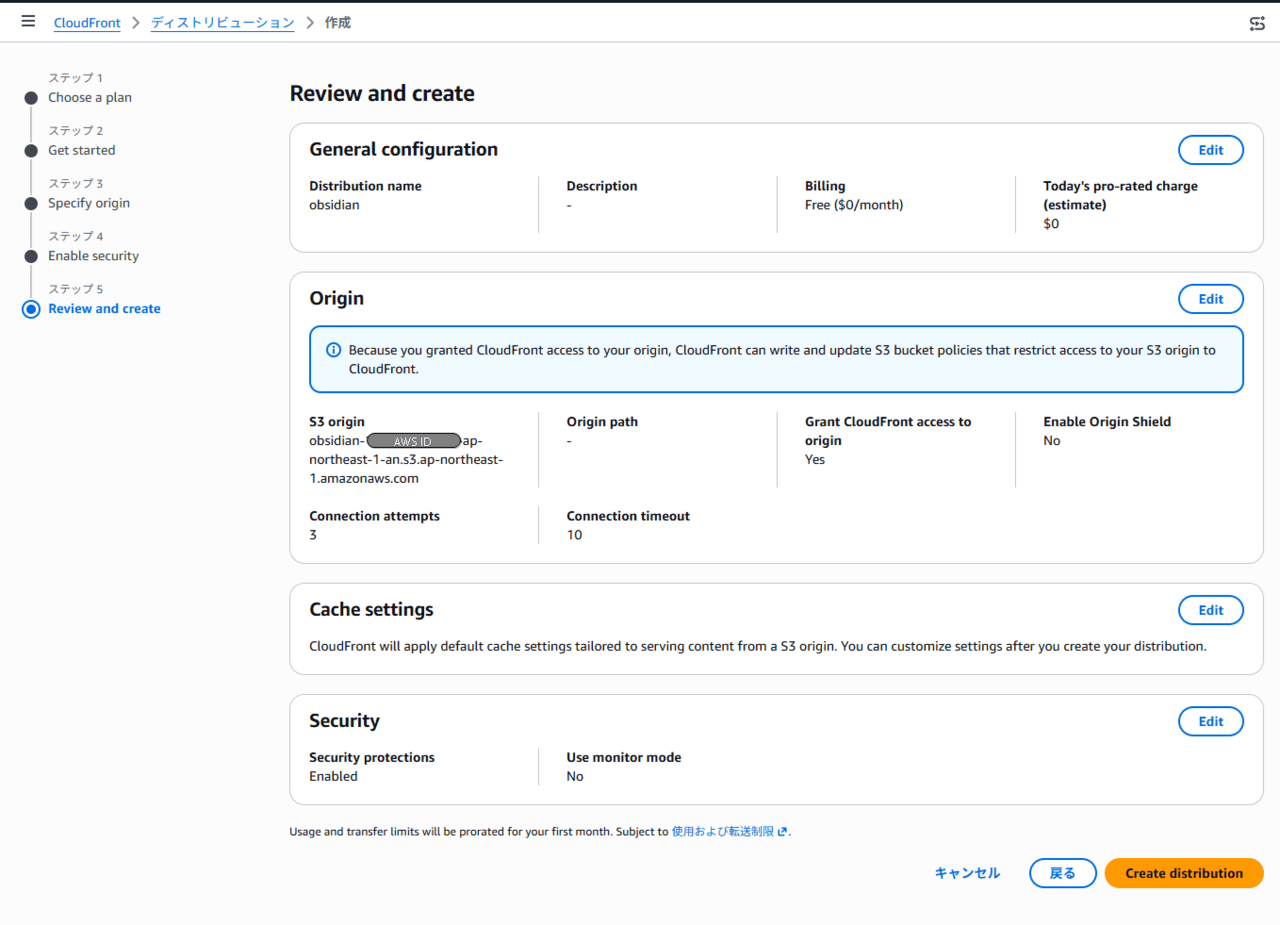Click the Create distribution button

tap(1184, 873)
